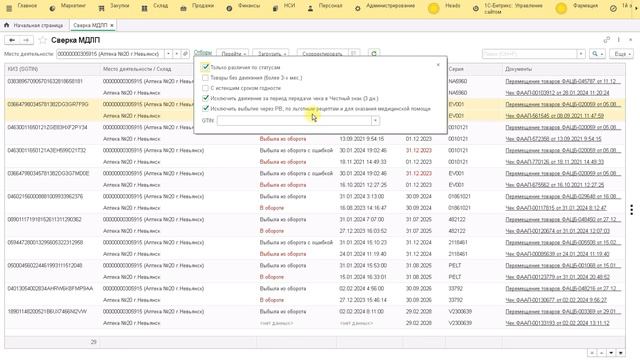Click the GTIN filter input field

[x=294, y=120]
